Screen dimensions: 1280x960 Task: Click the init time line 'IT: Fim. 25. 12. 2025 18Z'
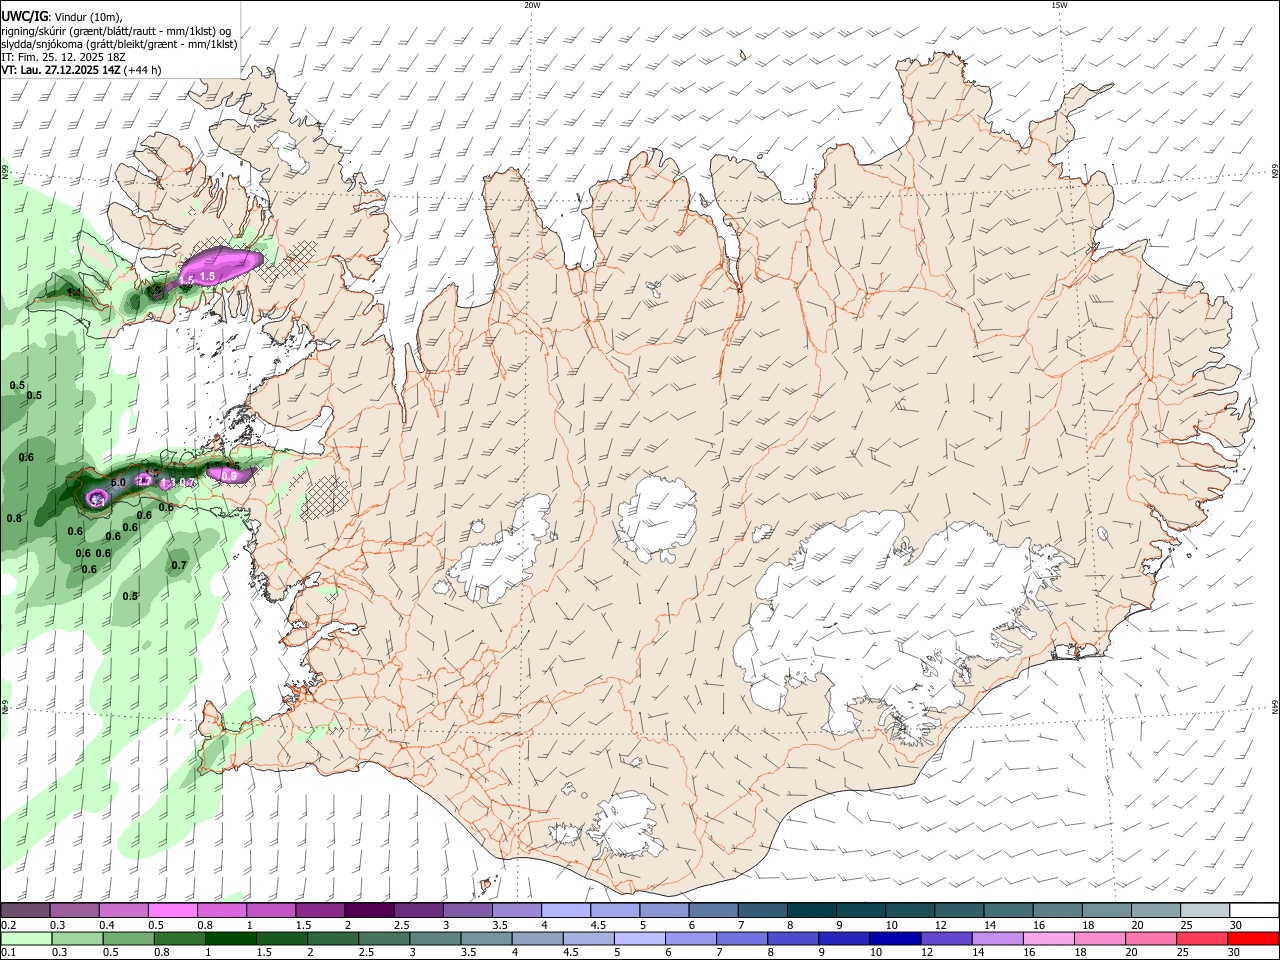tap(63, 57)
